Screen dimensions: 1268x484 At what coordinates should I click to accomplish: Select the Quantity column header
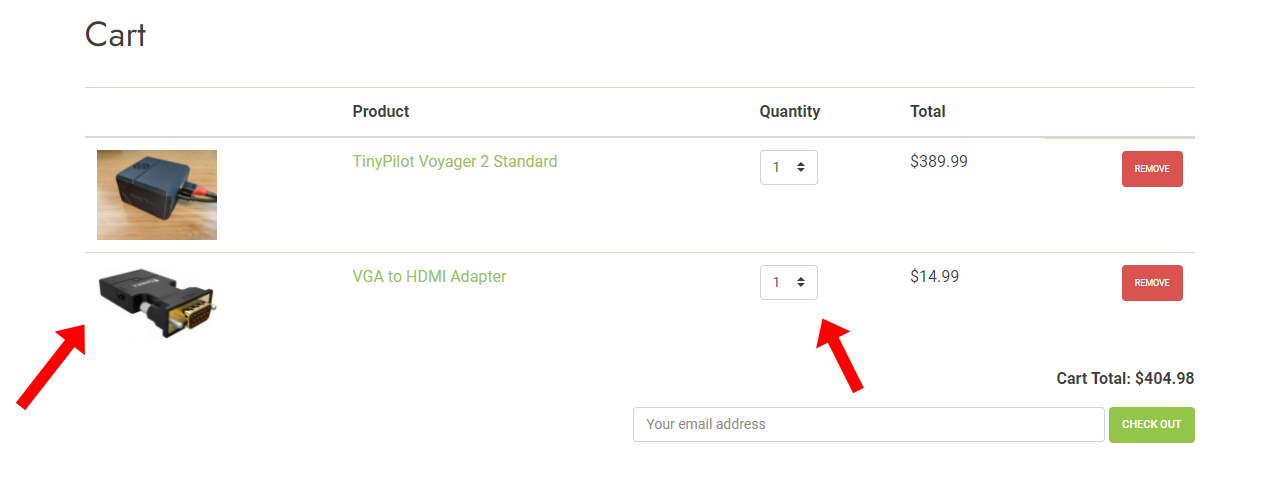[790, 111]
